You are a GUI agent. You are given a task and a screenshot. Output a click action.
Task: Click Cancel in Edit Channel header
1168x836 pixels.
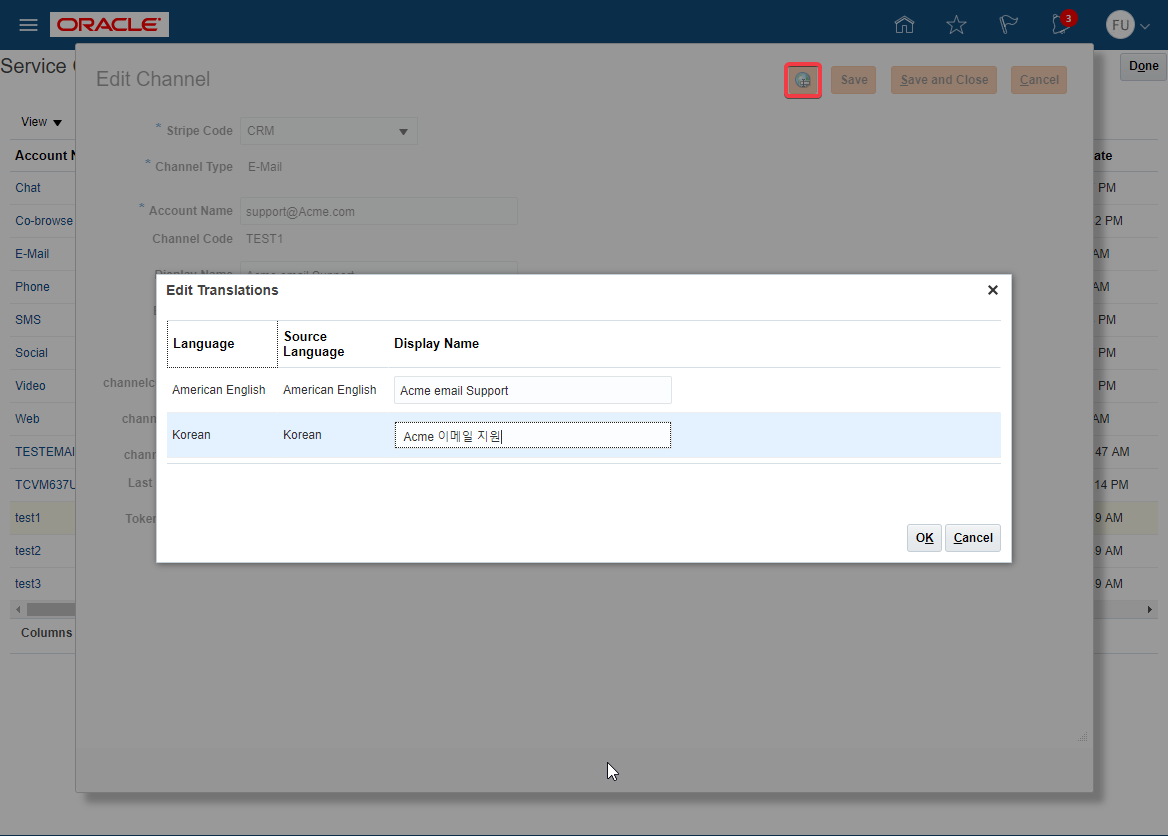click(1038, 80)
